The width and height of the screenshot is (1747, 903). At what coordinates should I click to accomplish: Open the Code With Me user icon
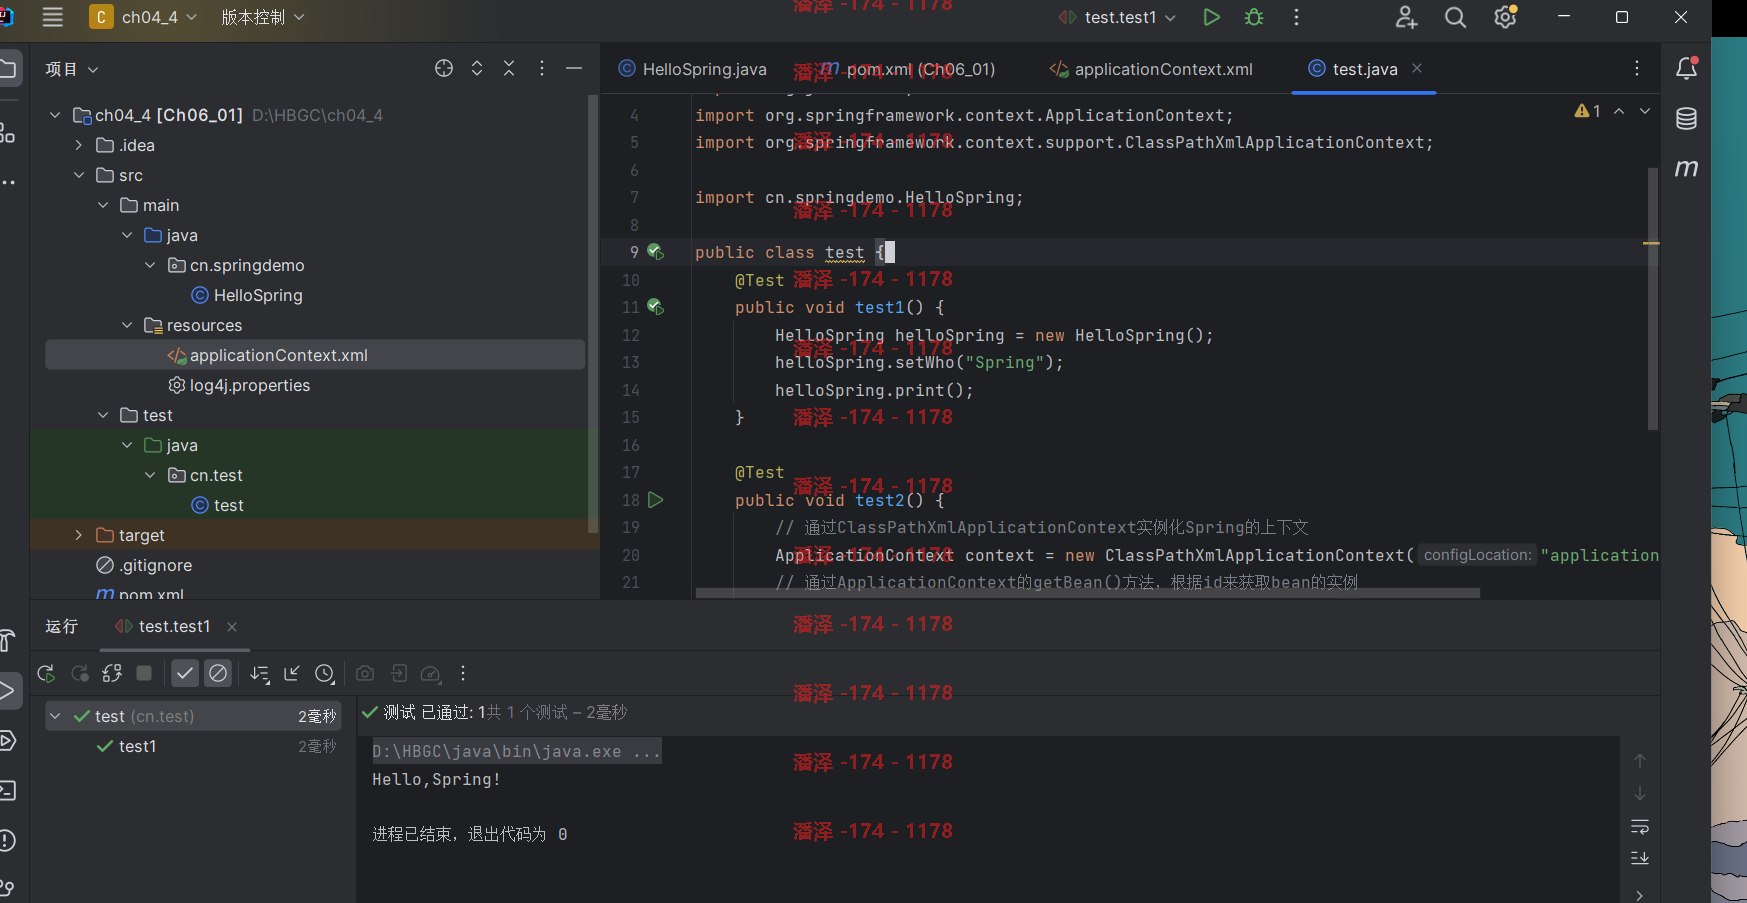pos(1406,17)
